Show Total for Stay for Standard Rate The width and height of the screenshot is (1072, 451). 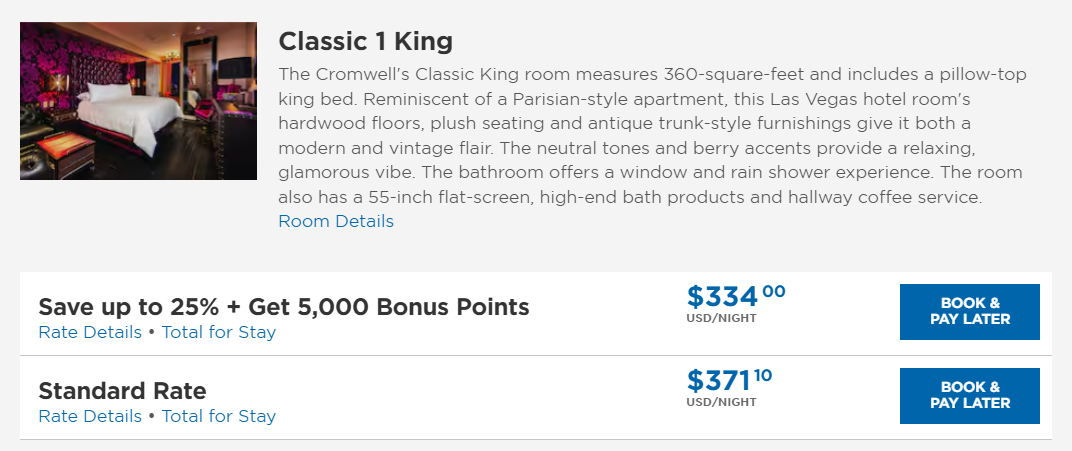pyautogui.click(x=219, y=416)
